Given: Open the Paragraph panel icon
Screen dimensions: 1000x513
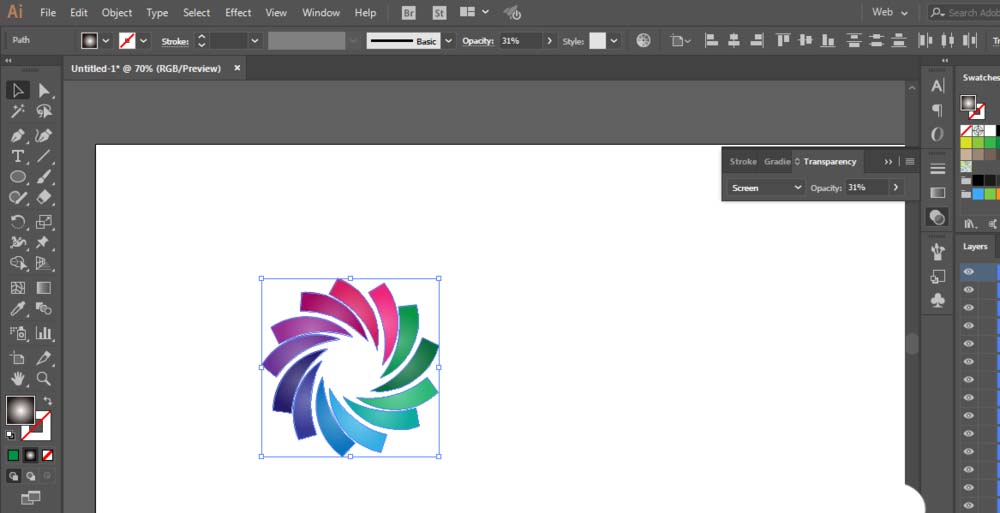Looking at the screenshot, I should click(938, 110).
